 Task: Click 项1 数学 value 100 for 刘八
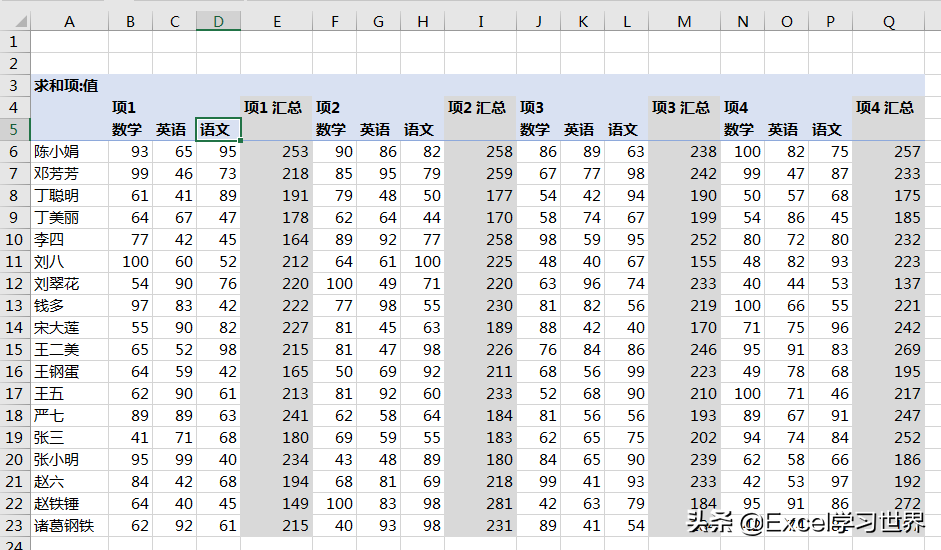pyautogui.click(x=131, y=262)
